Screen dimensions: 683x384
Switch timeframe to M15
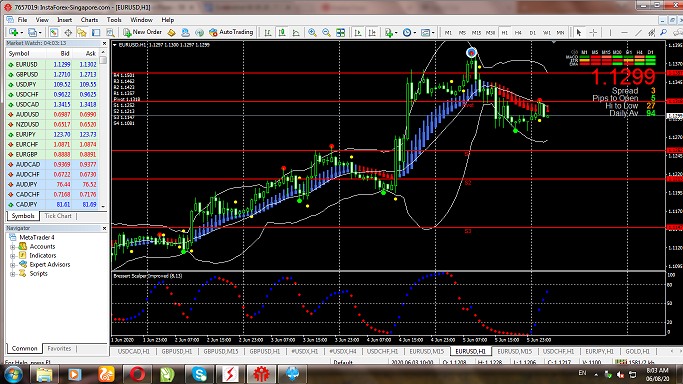476,33
